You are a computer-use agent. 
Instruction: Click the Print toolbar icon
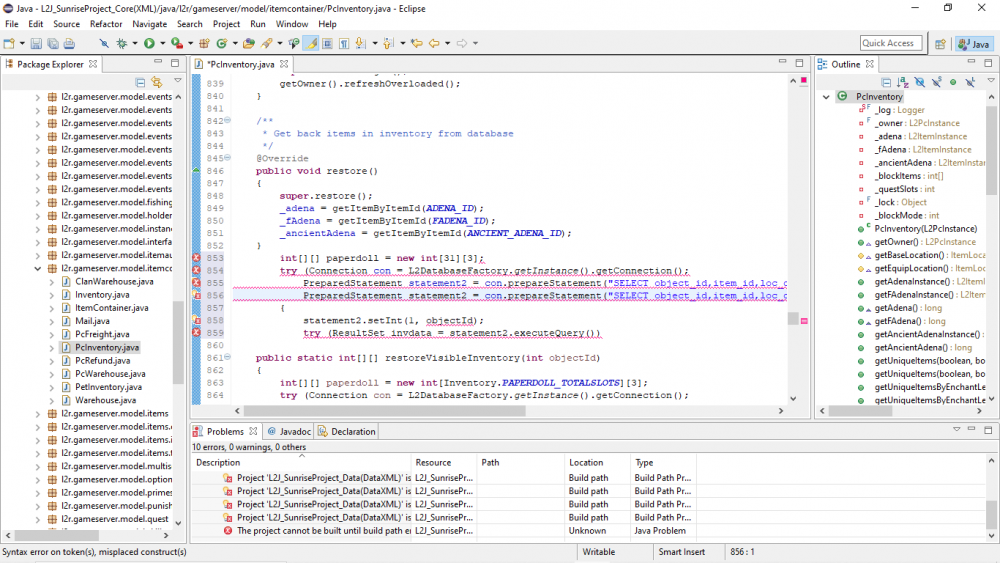69,44
